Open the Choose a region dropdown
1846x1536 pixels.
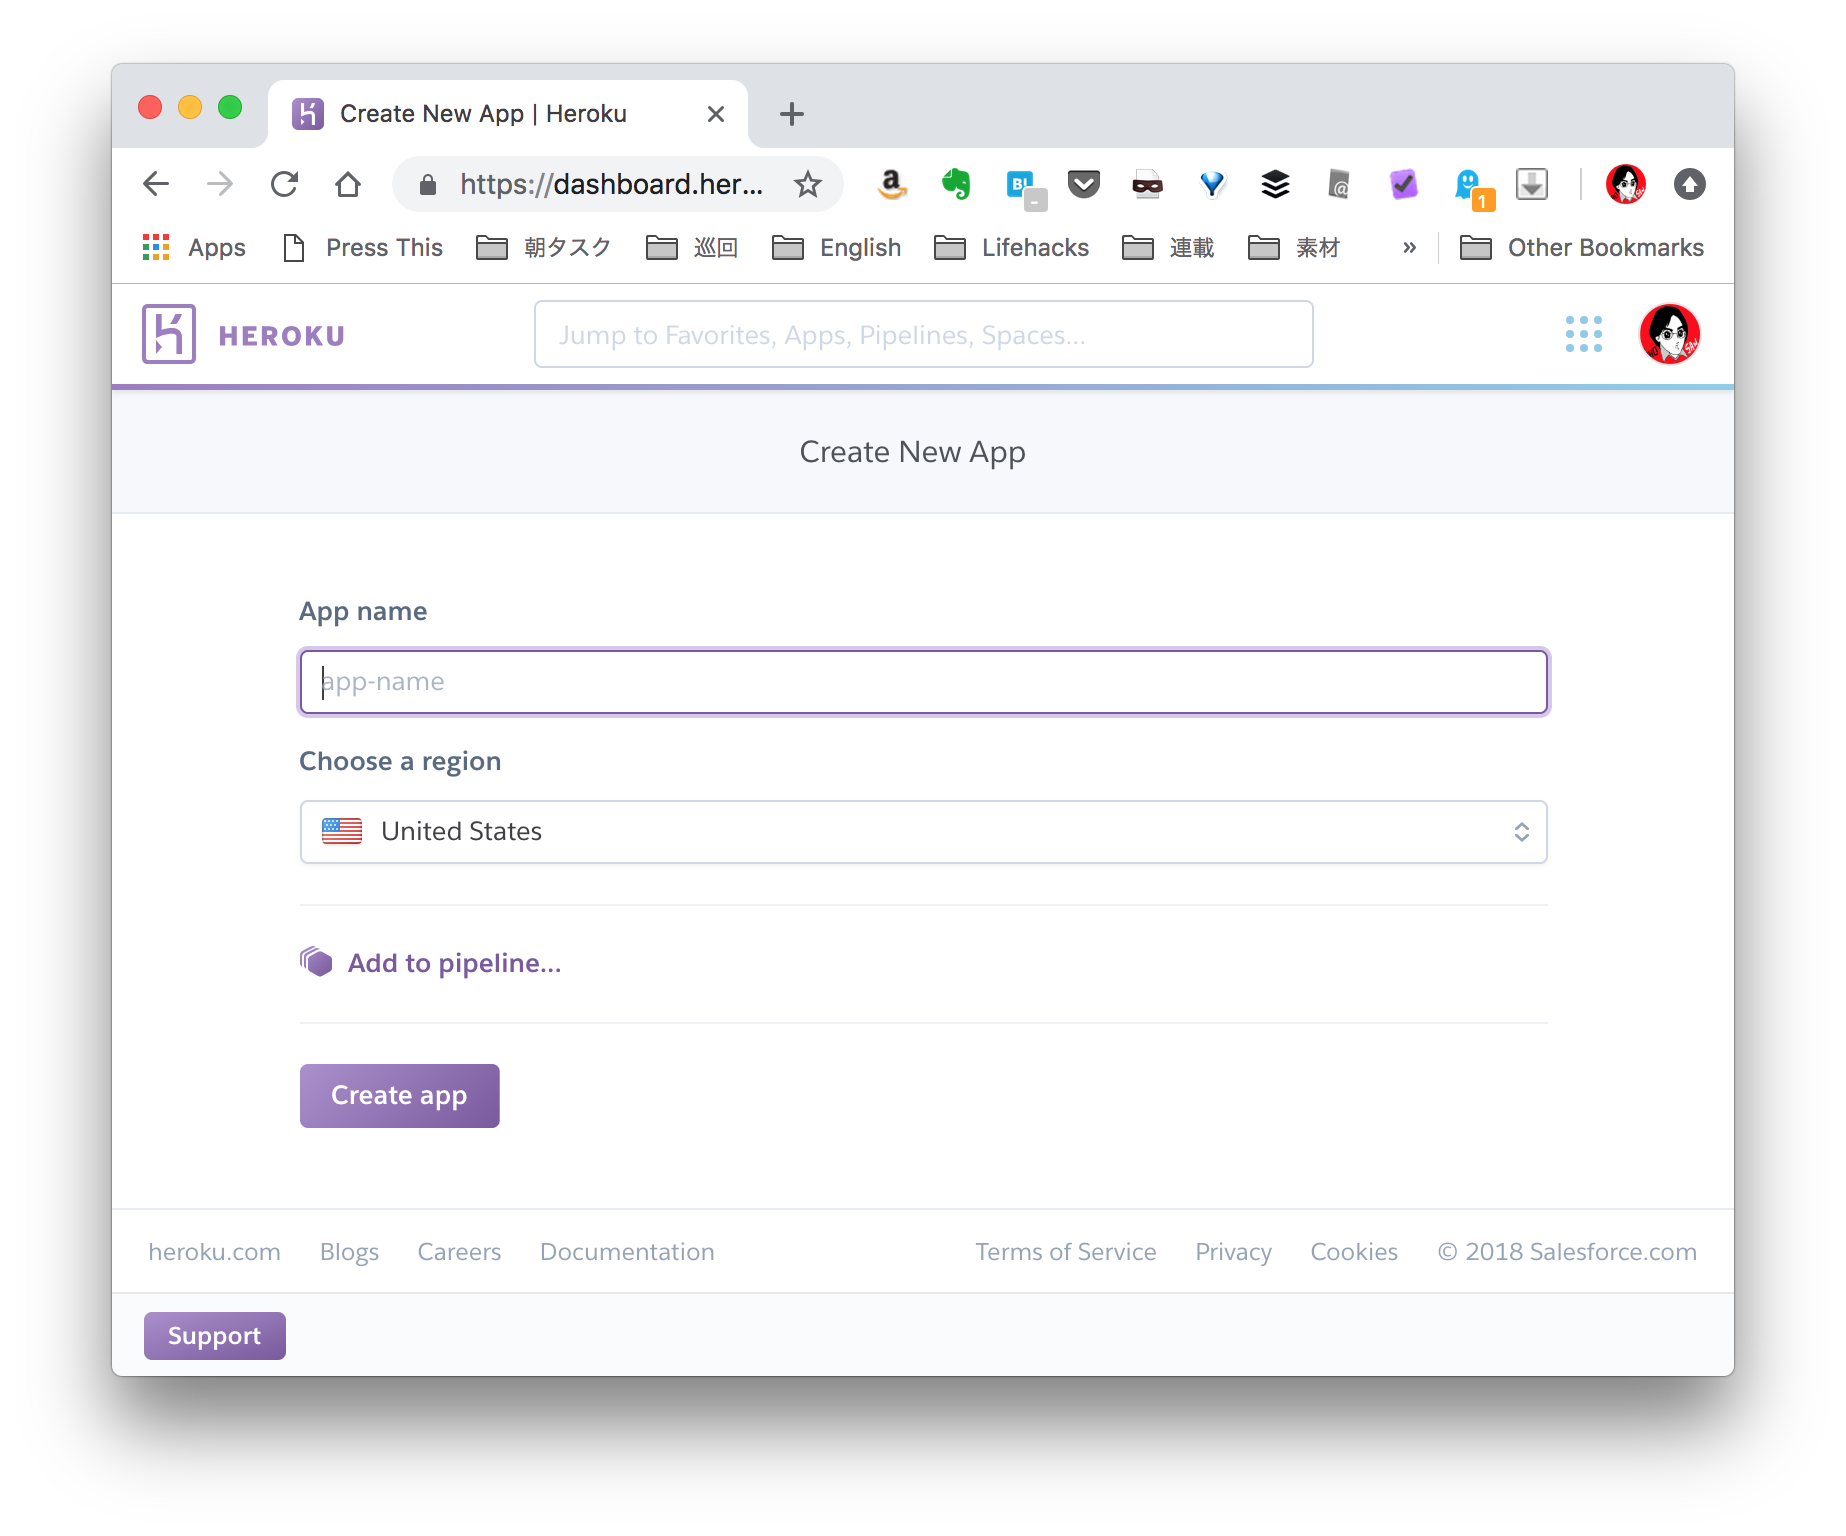[x=924, y=832]
